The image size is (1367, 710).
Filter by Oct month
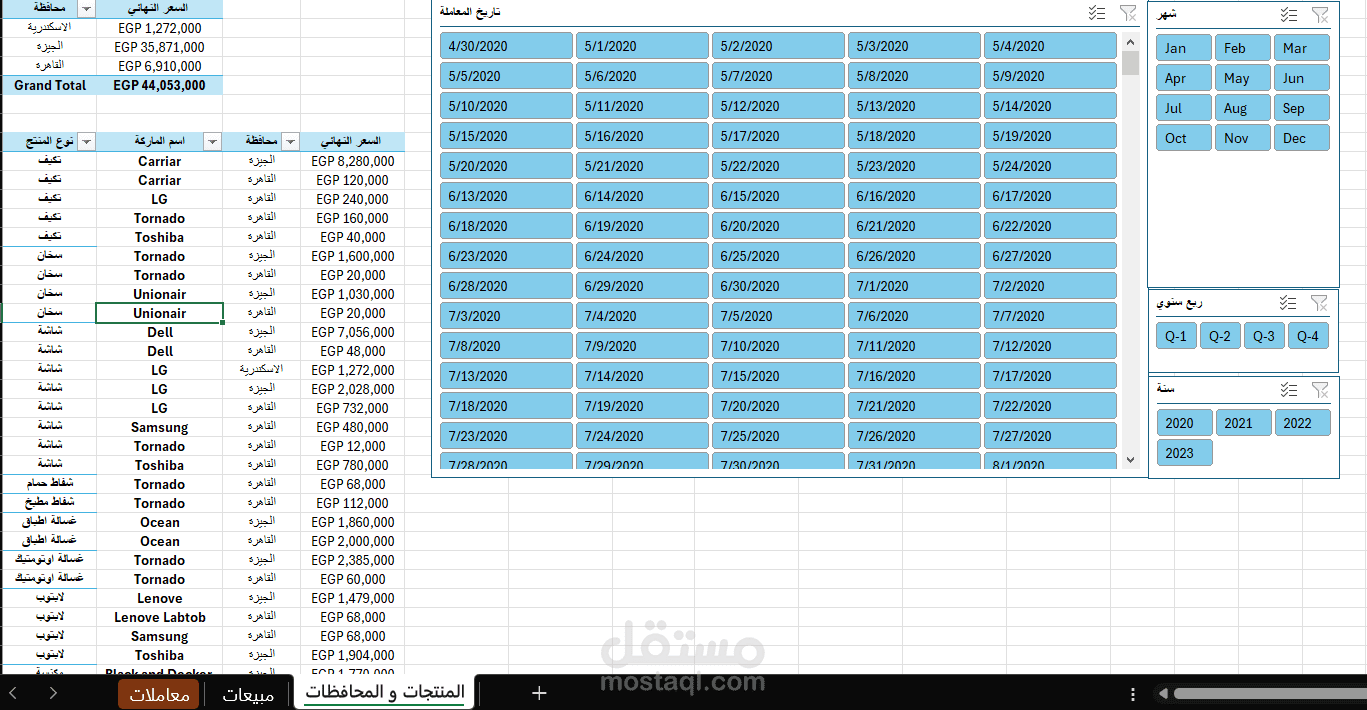pyautogui.click(x=1184, y=138)
